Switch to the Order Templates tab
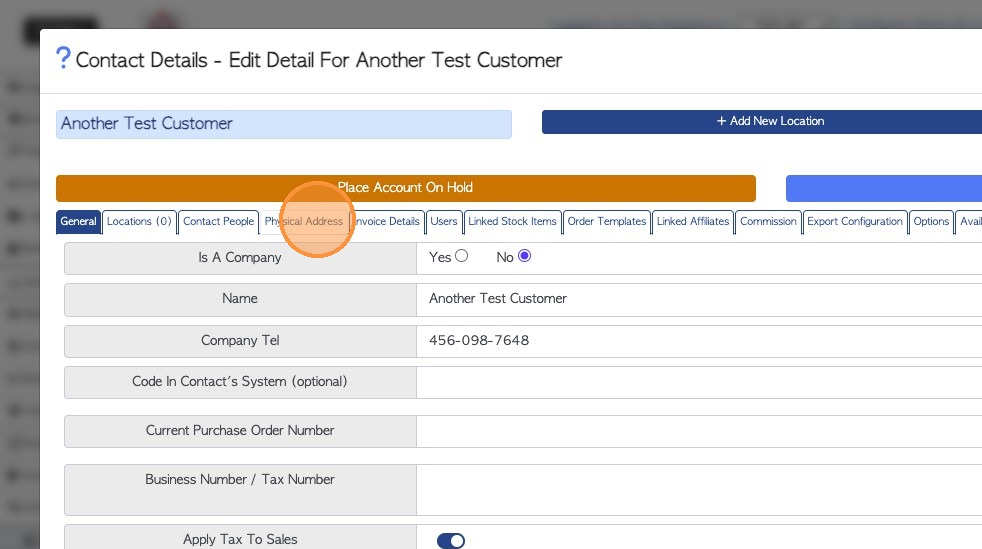The height and width of the screenshot is (549, 982). click(x=607, y=222)
